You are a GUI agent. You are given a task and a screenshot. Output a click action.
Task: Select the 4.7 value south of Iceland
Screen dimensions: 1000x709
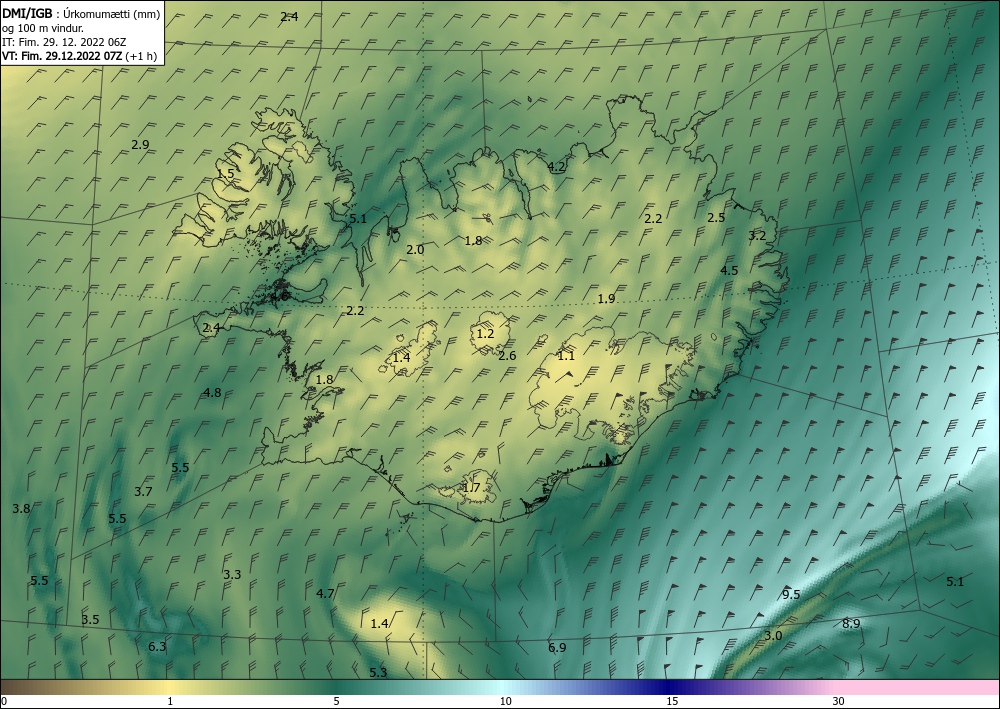coord(325,594)
